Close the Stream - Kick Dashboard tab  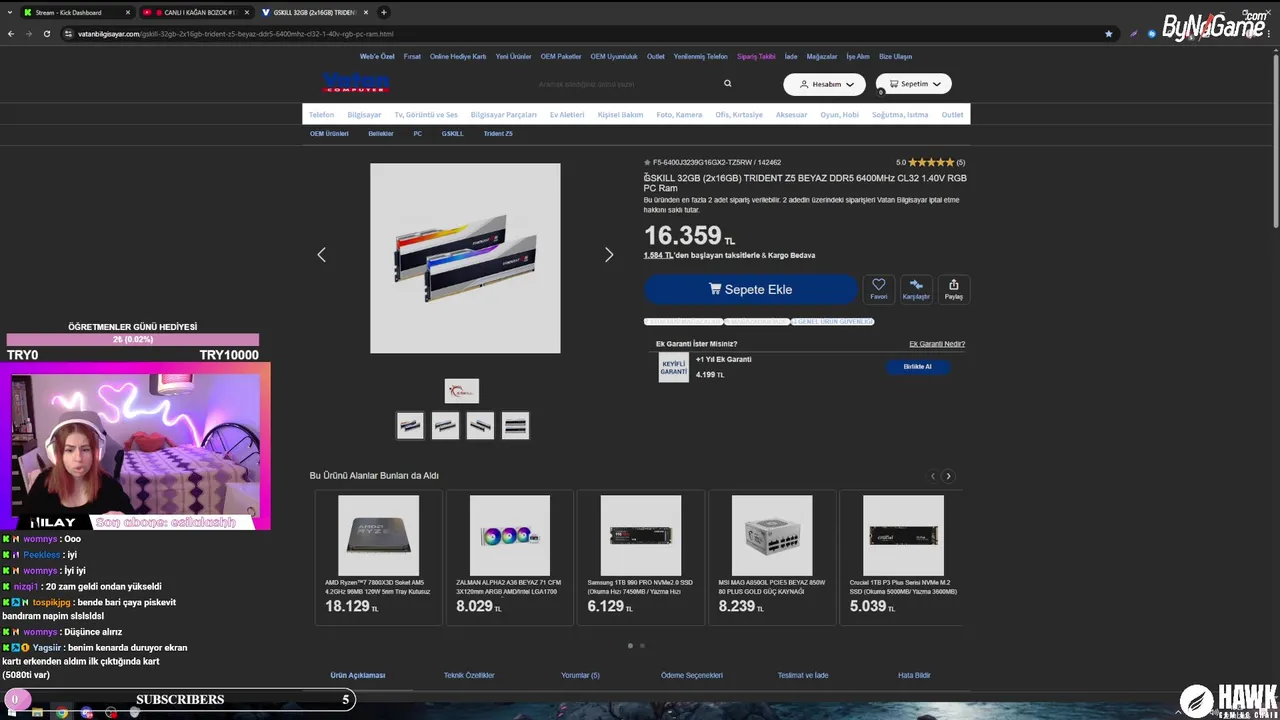pos(128,12)
